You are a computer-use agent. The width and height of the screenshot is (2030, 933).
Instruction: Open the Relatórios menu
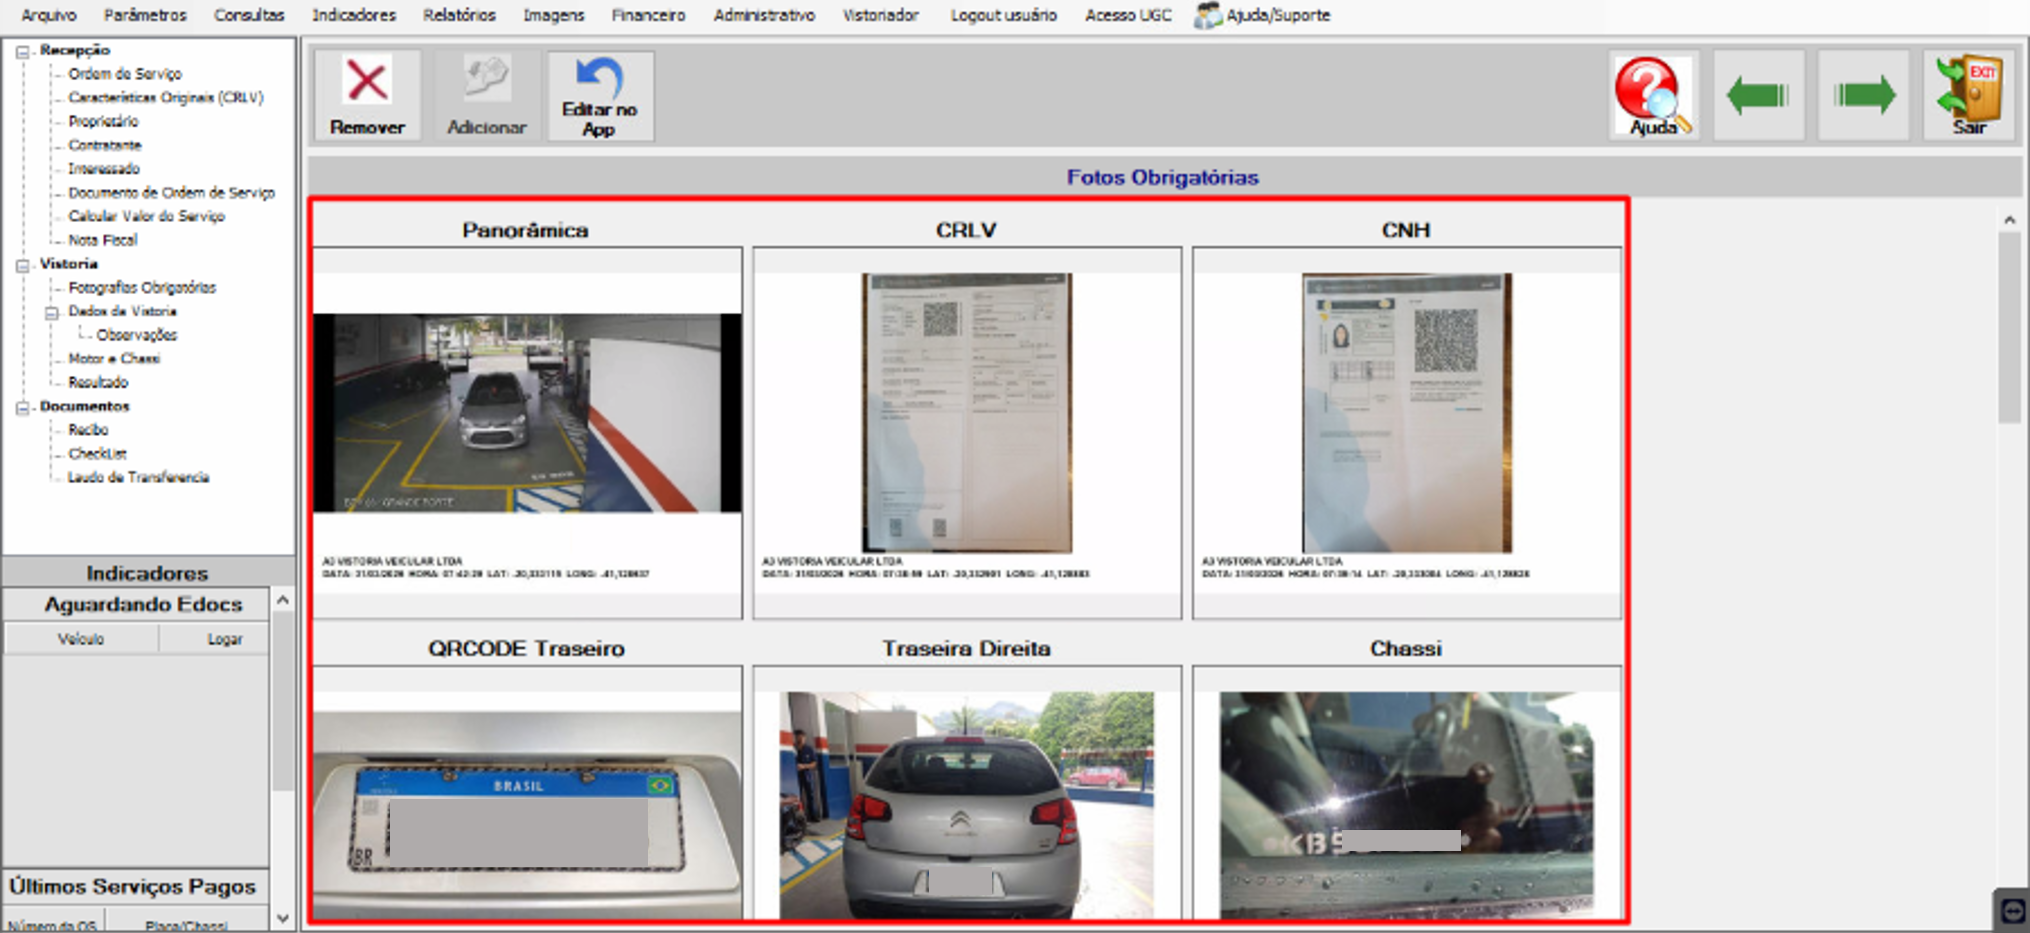(459, 15)
